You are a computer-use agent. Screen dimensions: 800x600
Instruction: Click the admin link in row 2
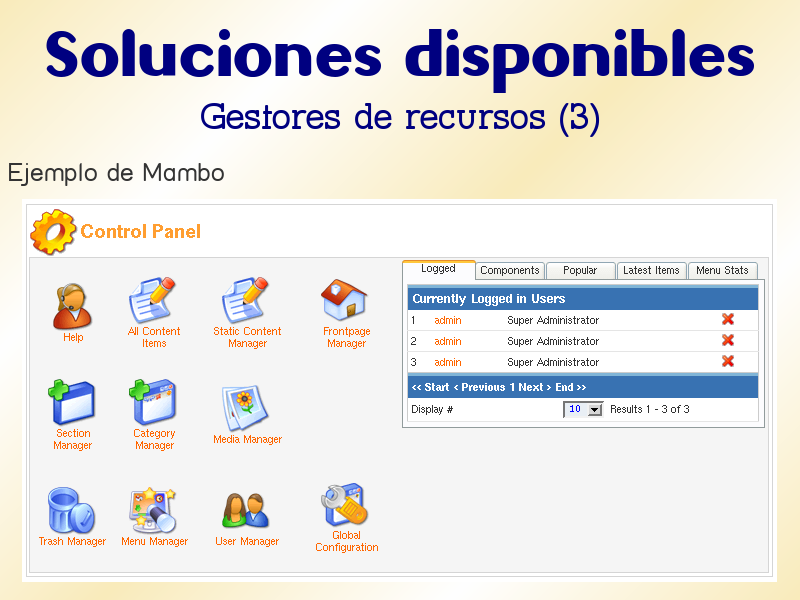point(447,341)
